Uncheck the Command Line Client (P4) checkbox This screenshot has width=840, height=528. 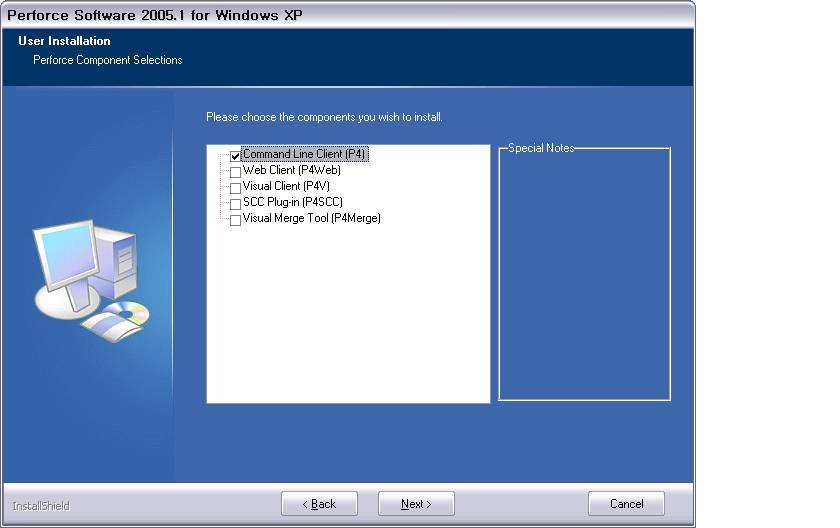235,156
